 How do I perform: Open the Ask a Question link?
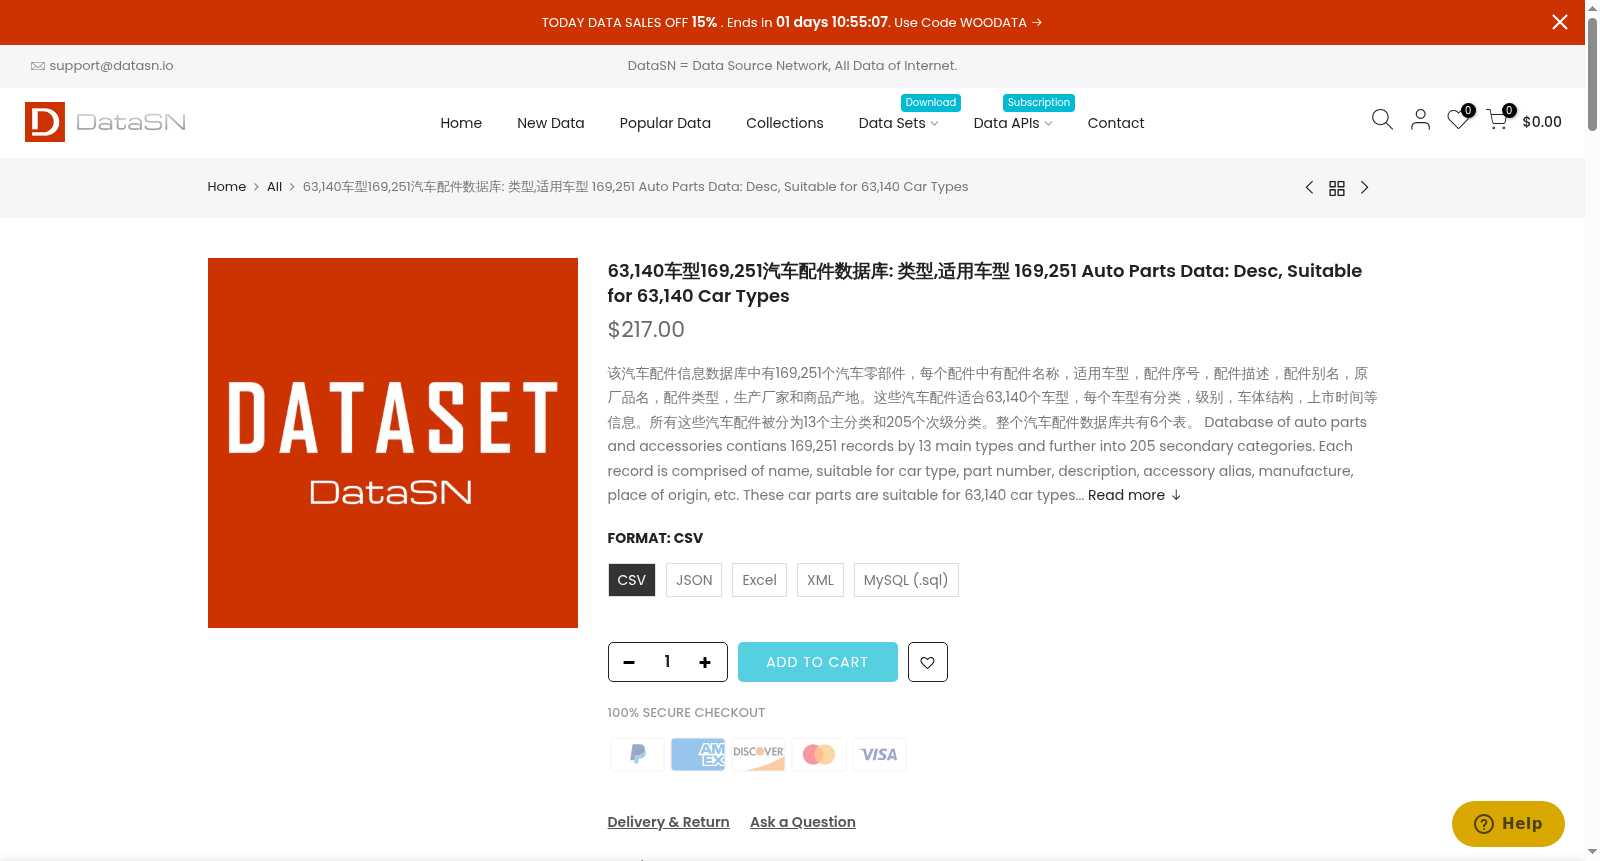803,822
